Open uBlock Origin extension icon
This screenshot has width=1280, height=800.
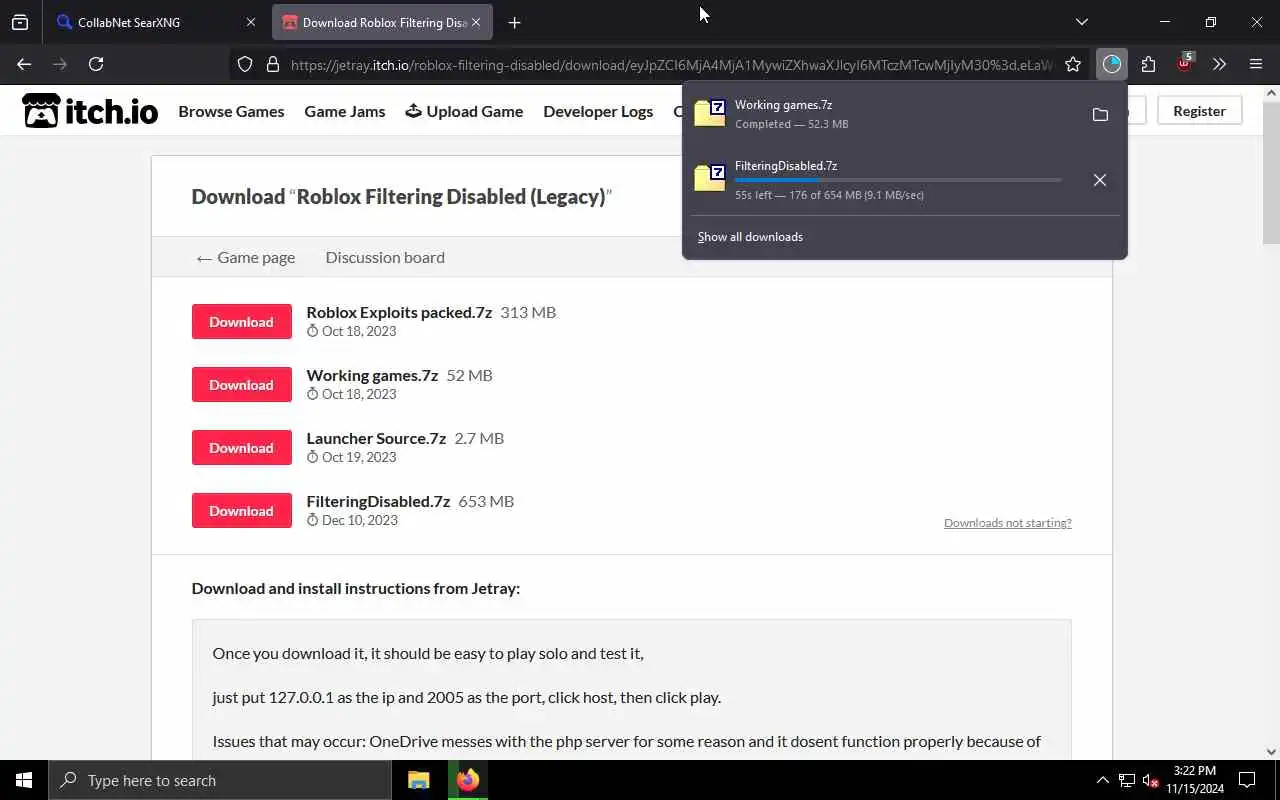point(1185,64)
